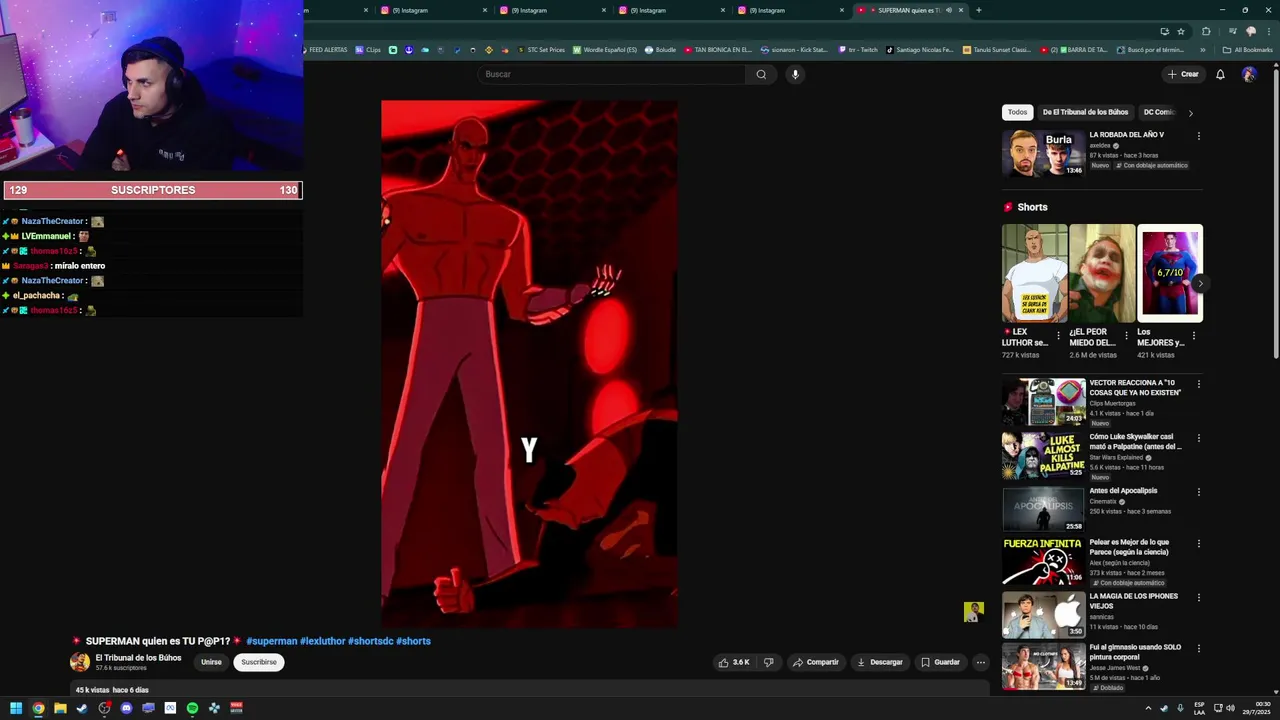
Task: Open the Crear create menu
Action: point(1182,74)
